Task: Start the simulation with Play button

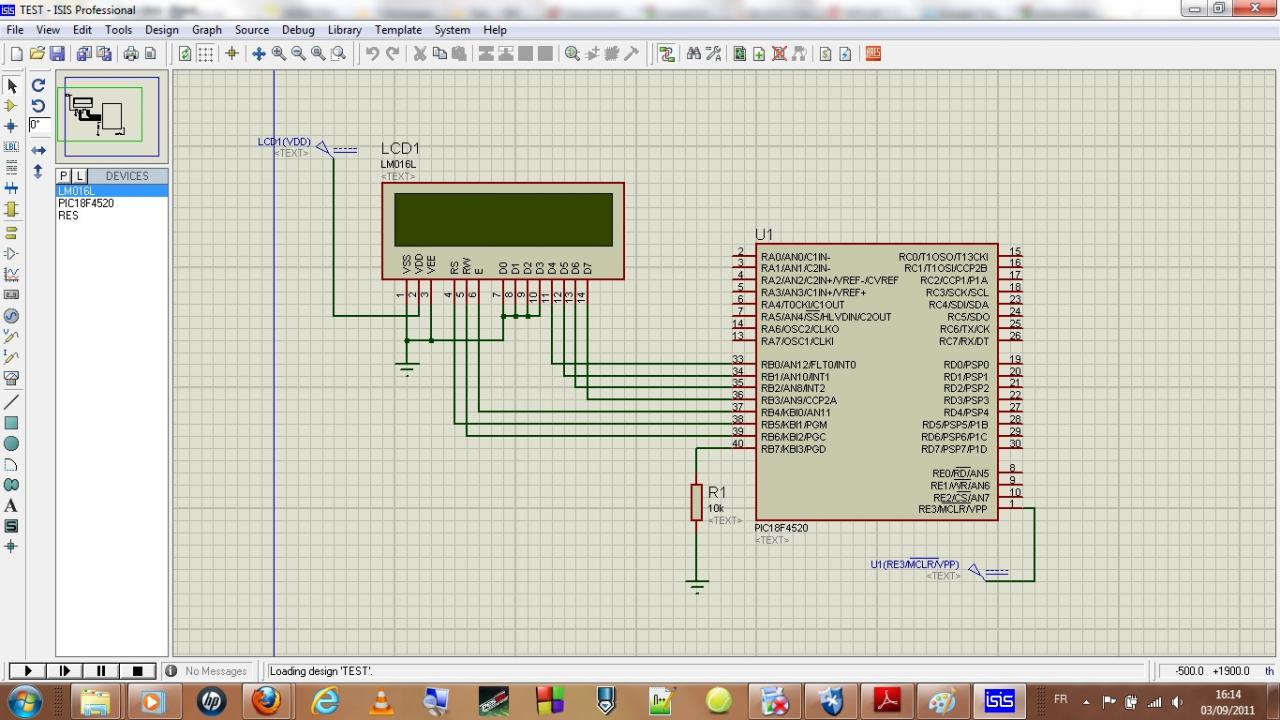Action: [x=28, y=671]
